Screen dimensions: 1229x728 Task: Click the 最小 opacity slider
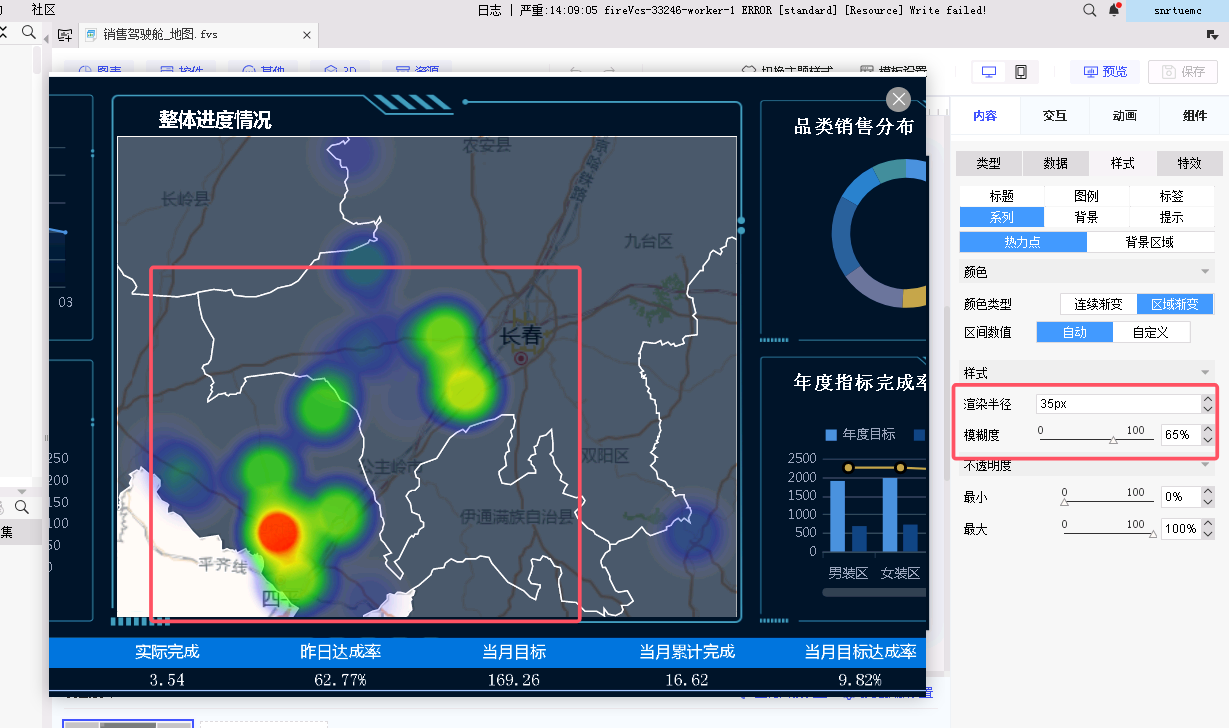click(x=1108, y=501)
